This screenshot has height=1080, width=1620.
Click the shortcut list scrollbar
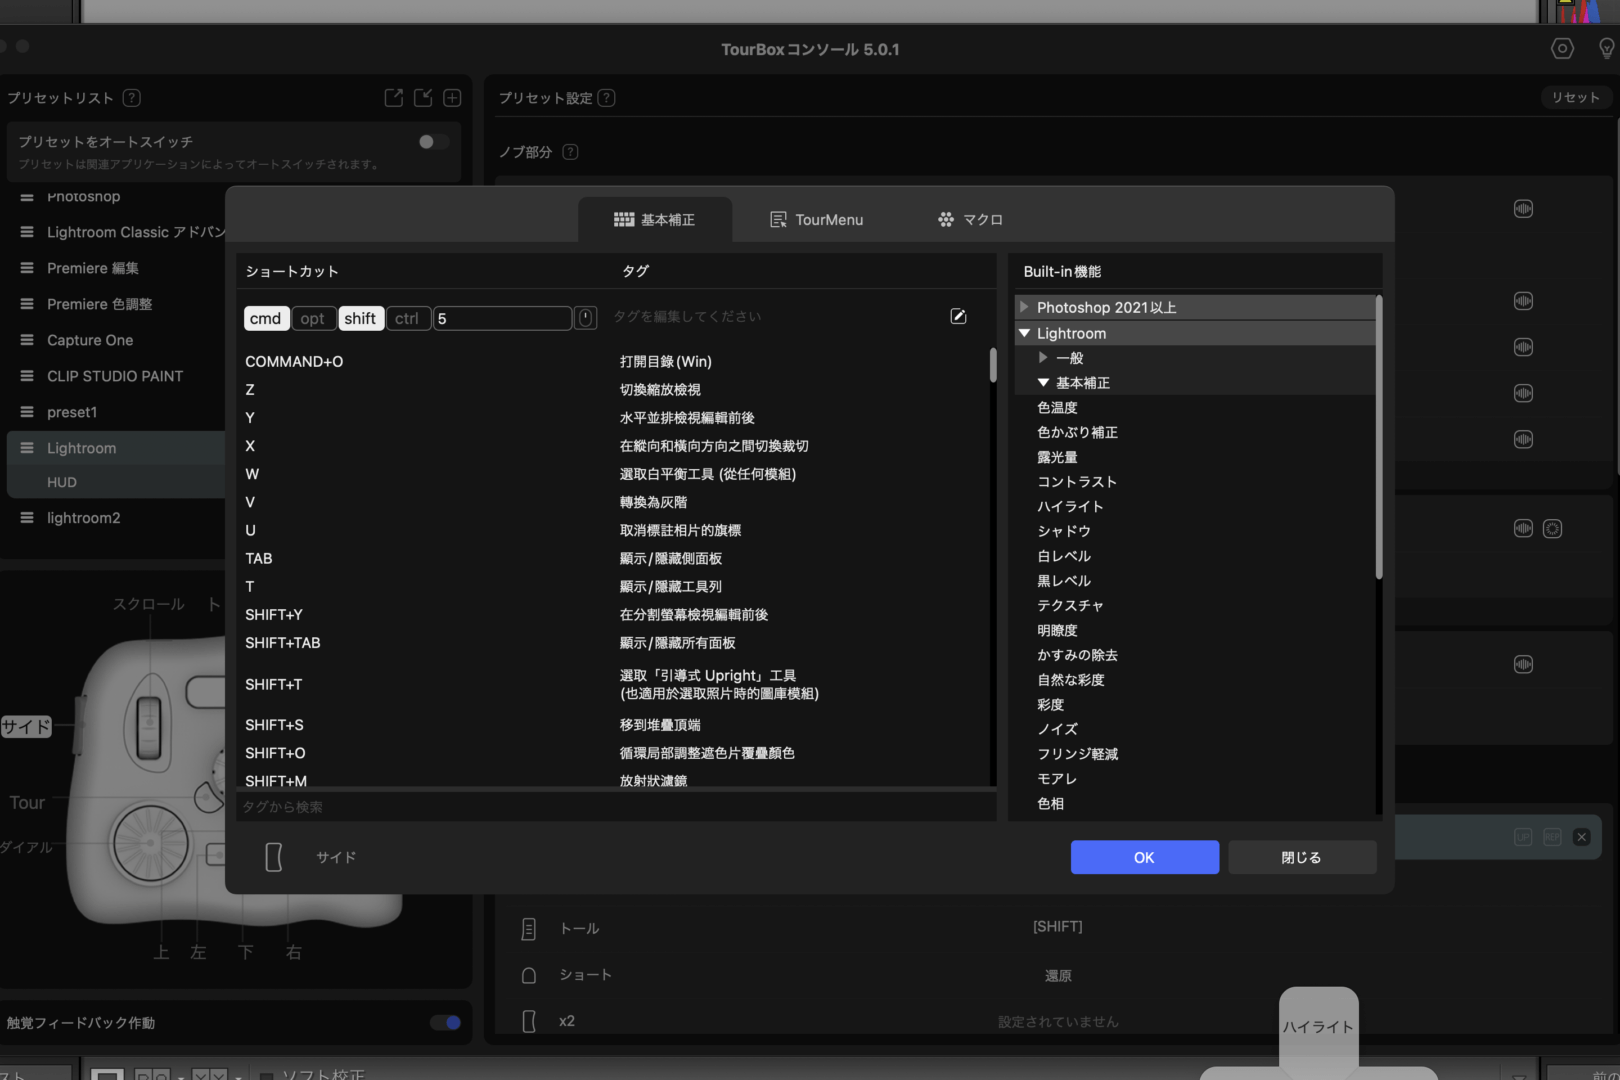(992, 365)
